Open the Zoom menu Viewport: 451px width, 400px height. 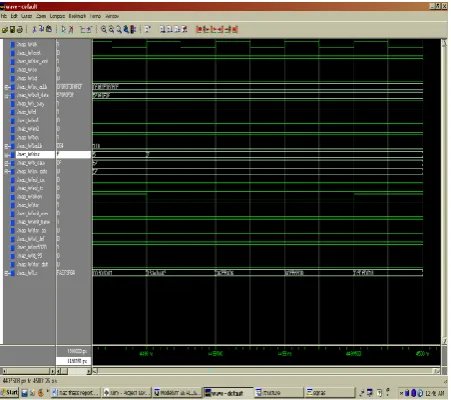coord(41,16)
